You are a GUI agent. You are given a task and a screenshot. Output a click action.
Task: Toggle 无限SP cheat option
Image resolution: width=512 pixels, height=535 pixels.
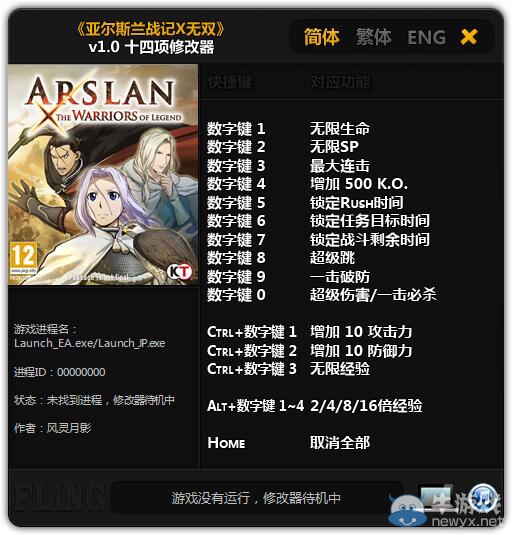click(x=334, y=147)
